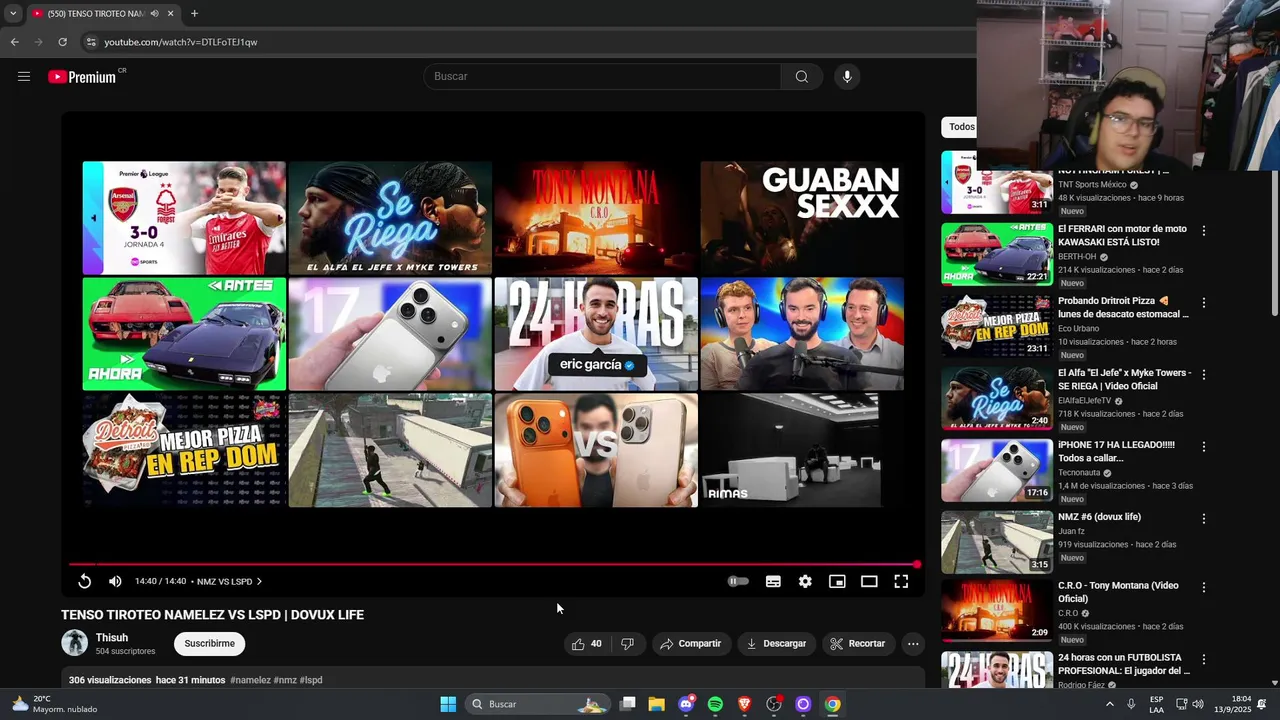Reload the YouTube page

(62, 42)
